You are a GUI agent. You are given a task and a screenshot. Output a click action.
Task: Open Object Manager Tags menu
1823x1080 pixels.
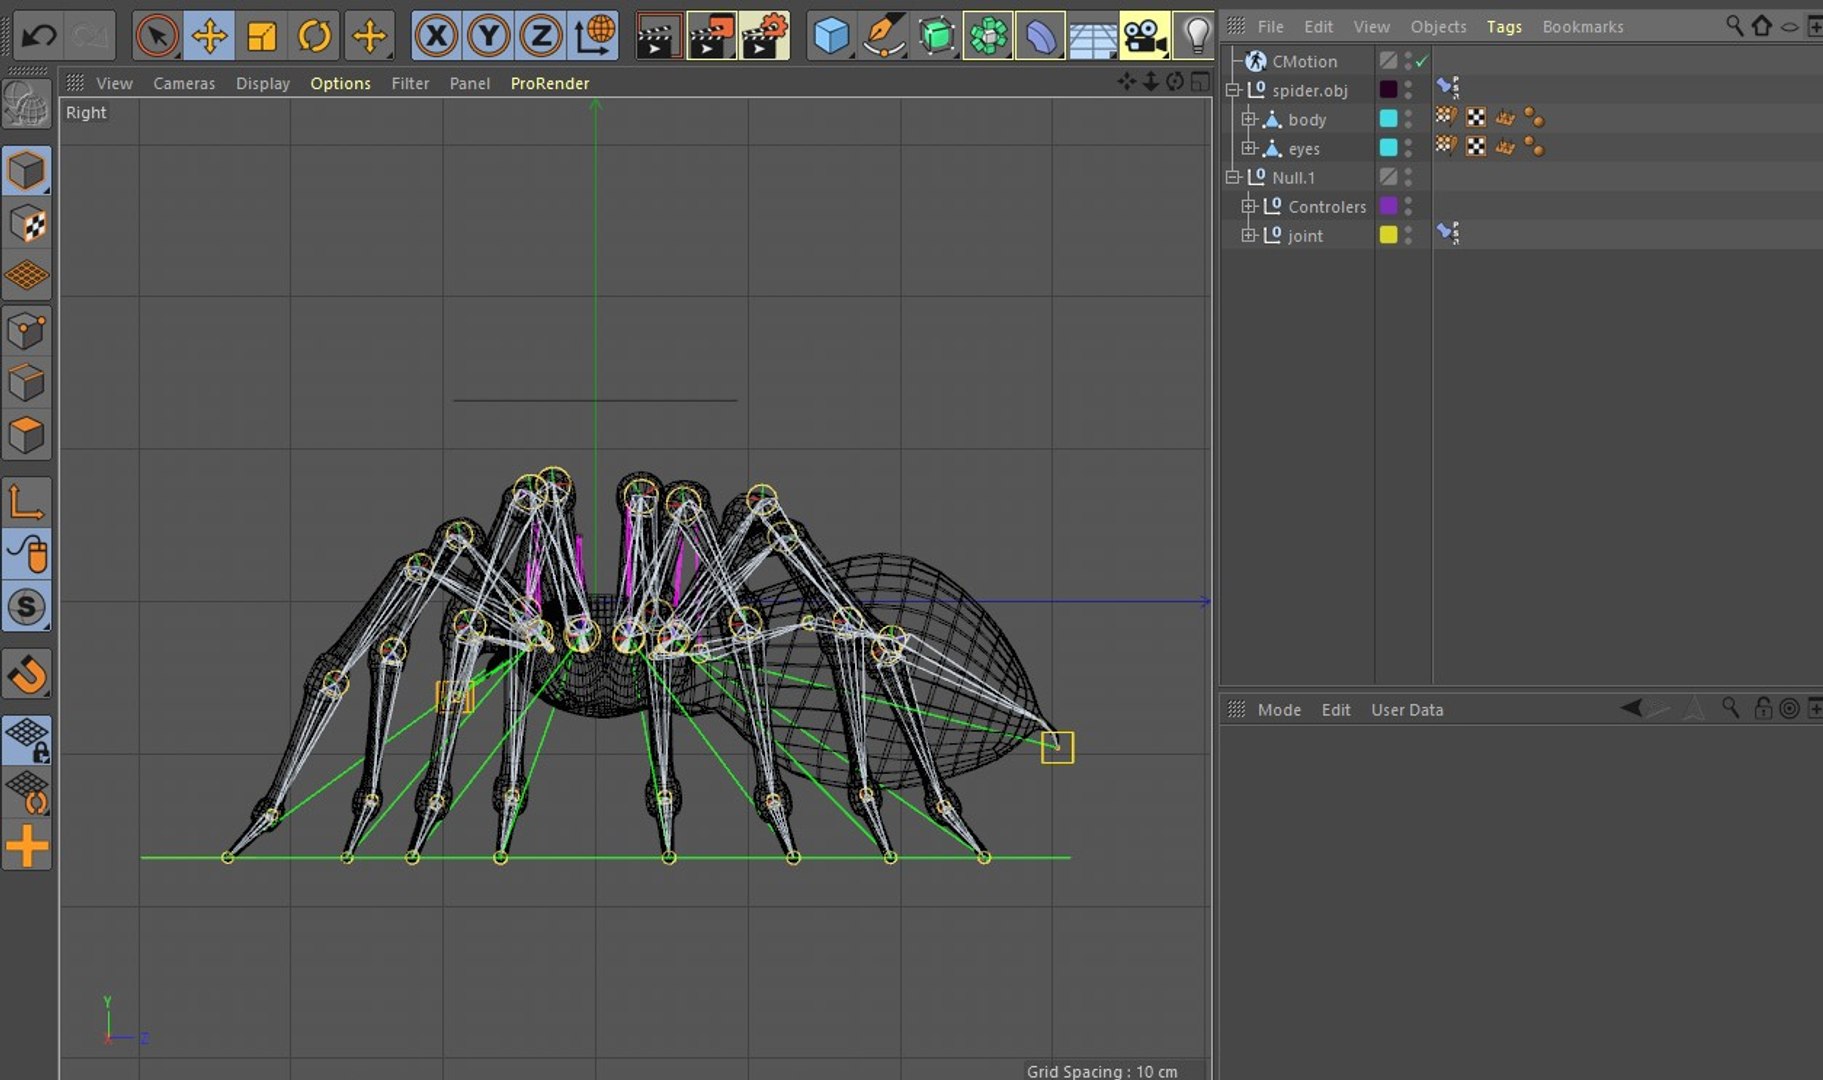click(1504, 27)
